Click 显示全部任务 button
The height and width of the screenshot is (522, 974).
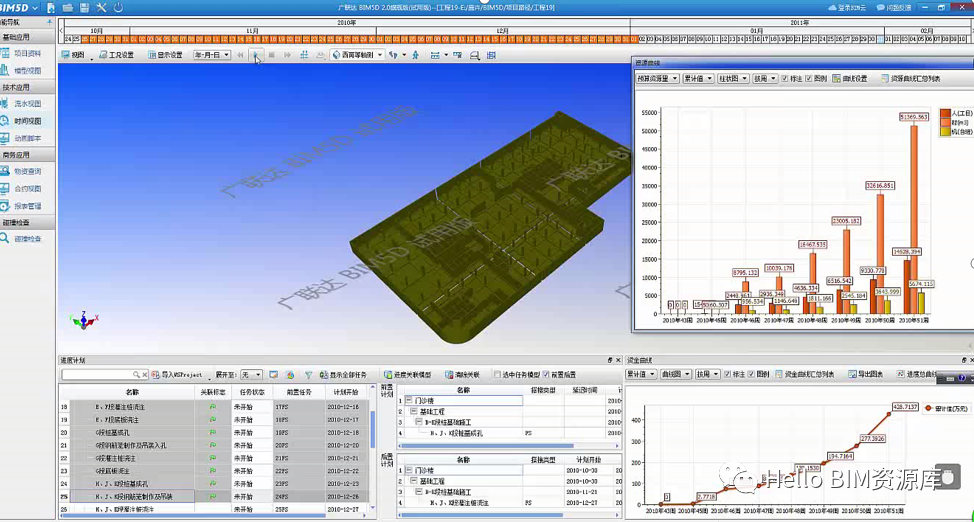[344, 375]
